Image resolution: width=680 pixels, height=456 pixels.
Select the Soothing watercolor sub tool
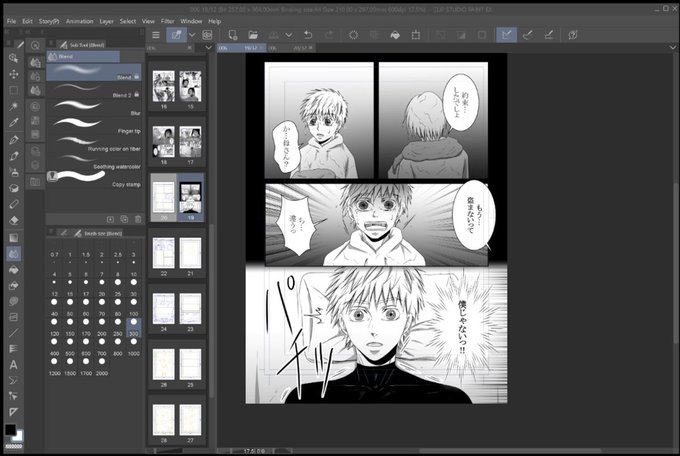pos(94,162)
